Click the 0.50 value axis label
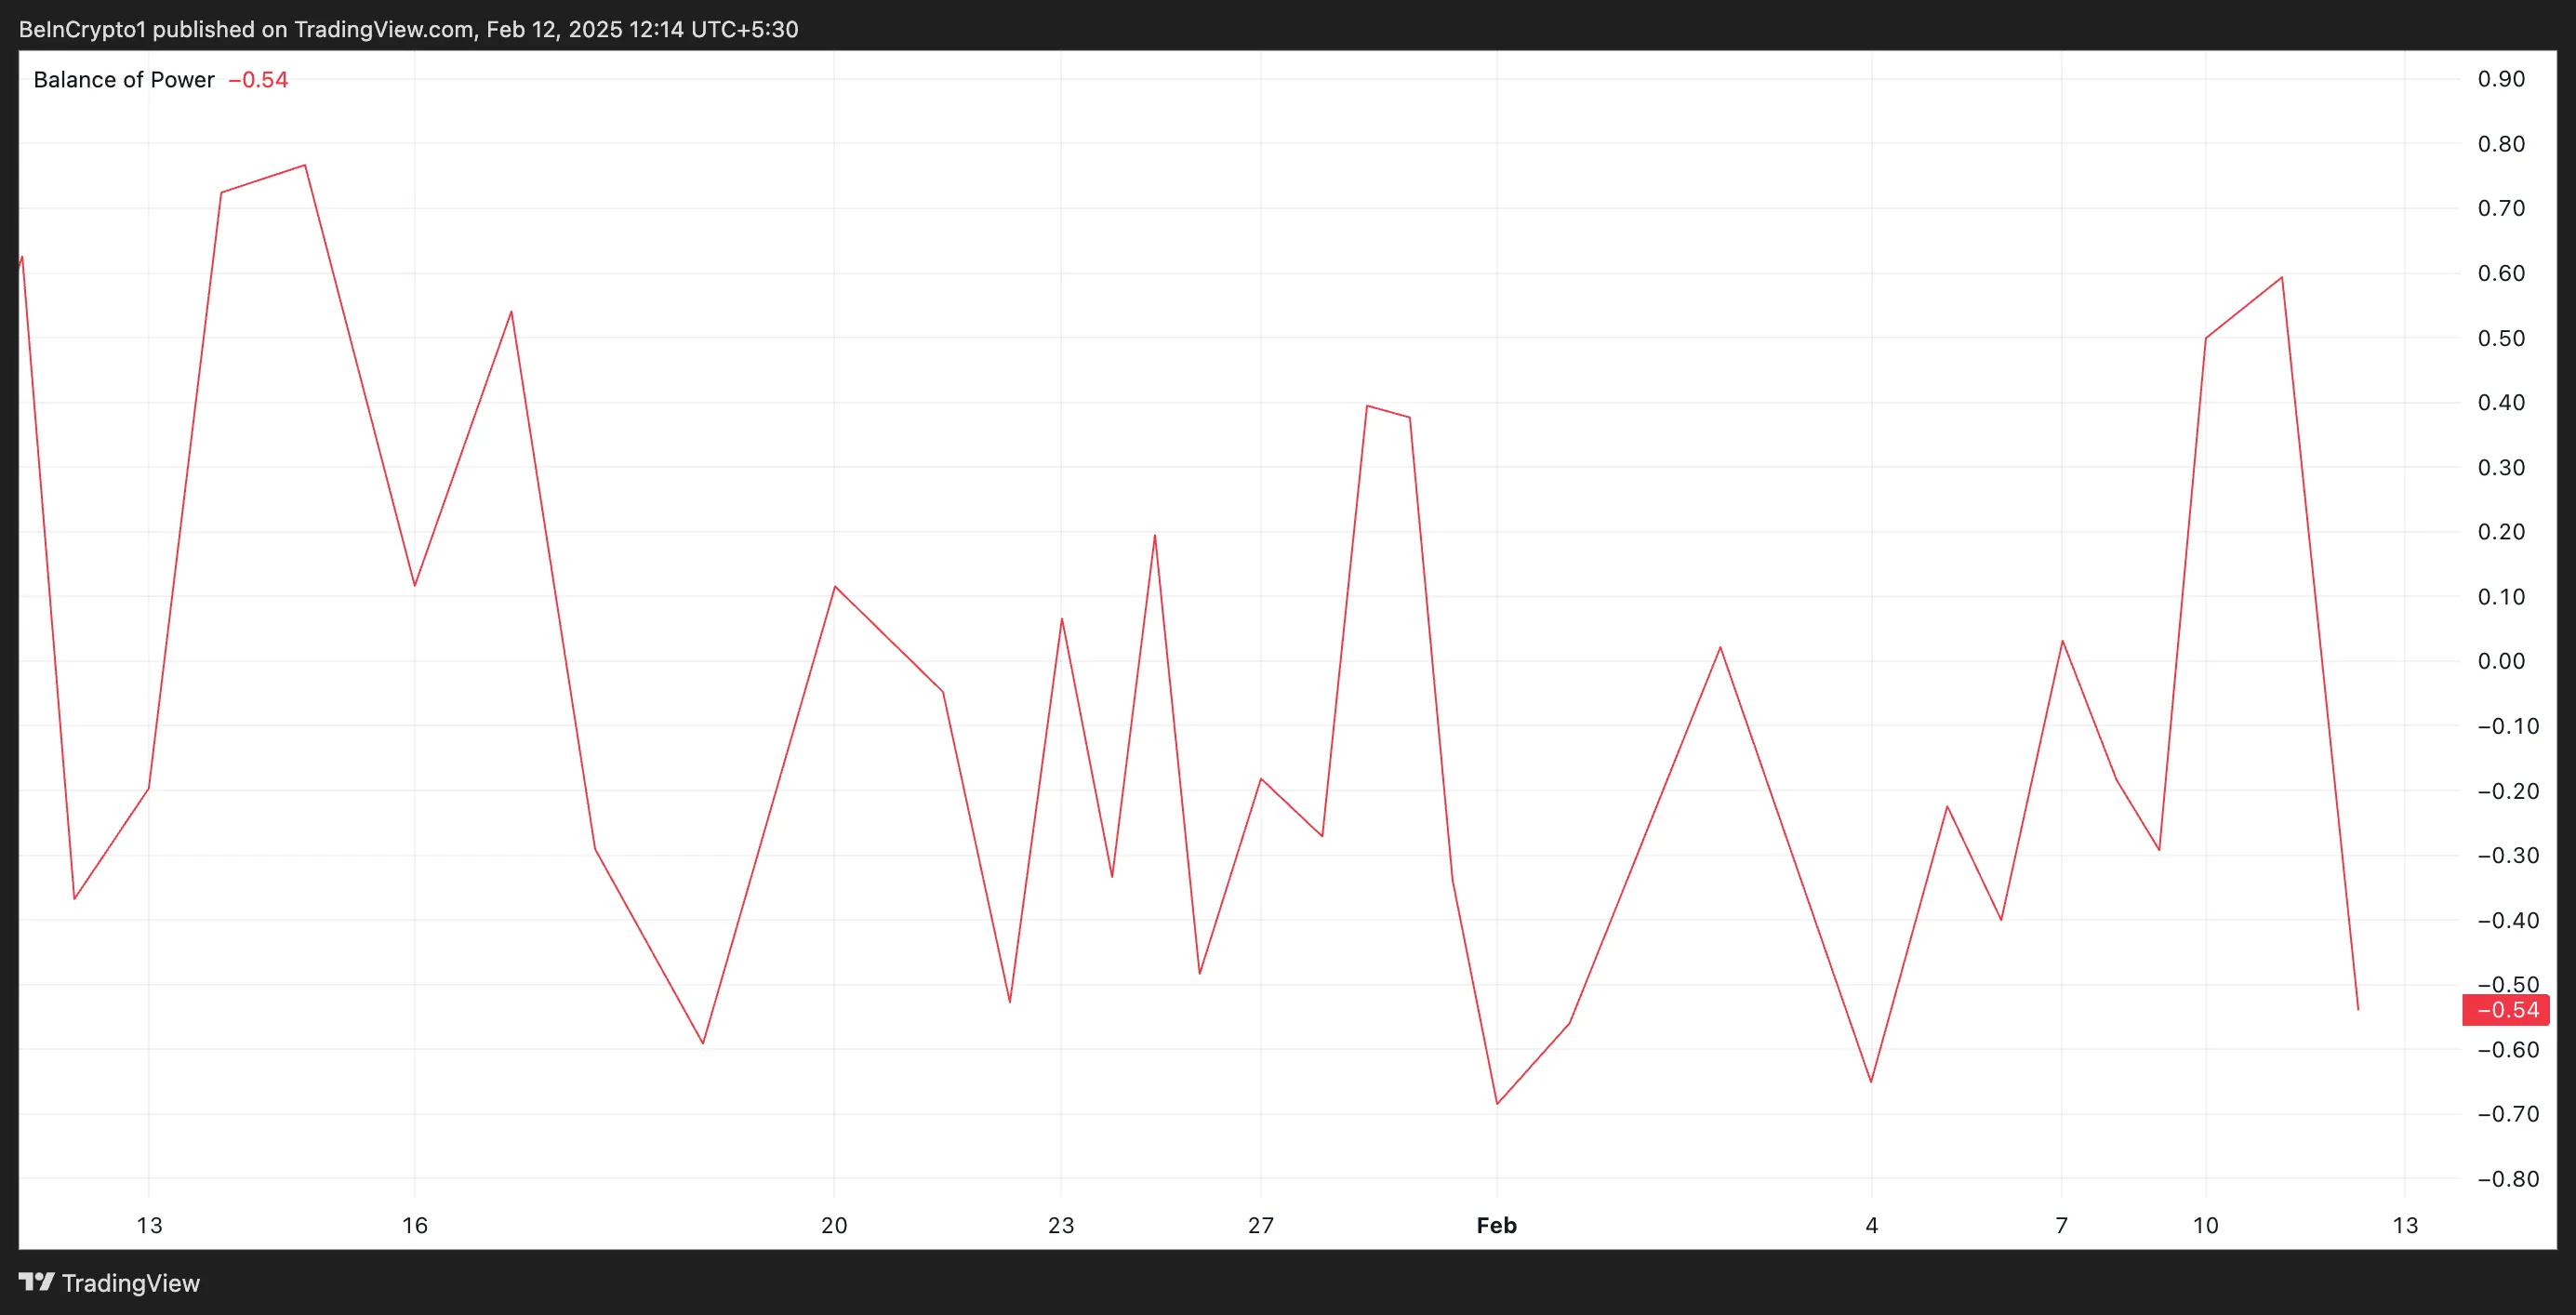The image size is (2576, 1315). [2501, 338]
